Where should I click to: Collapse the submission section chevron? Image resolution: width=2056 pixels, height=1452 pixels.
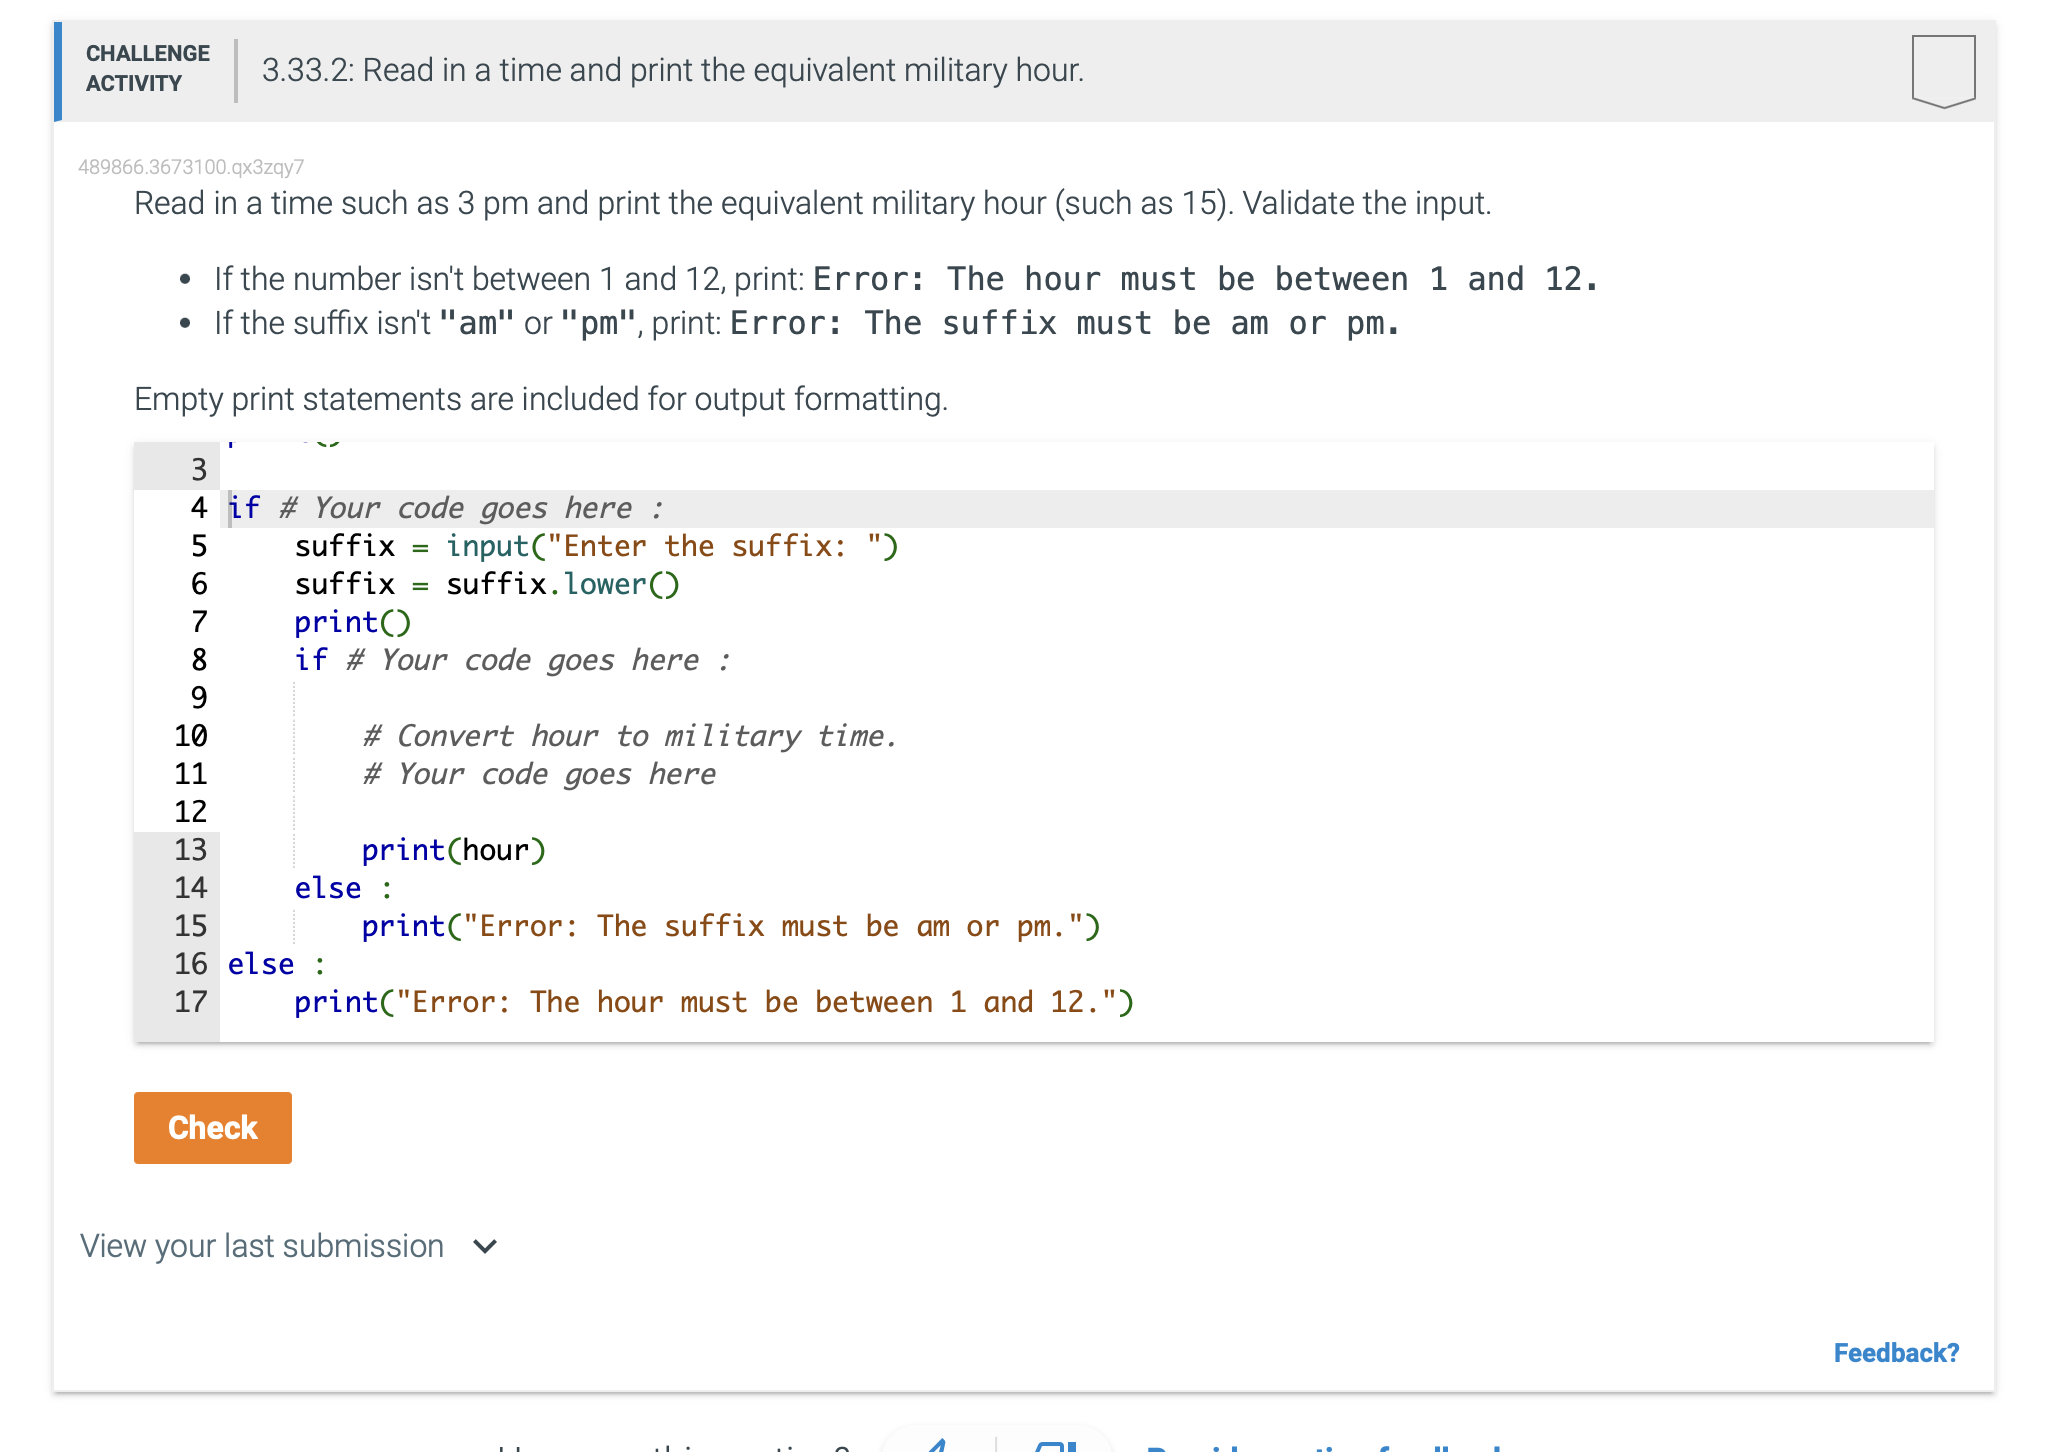(x=484, y=1247)
